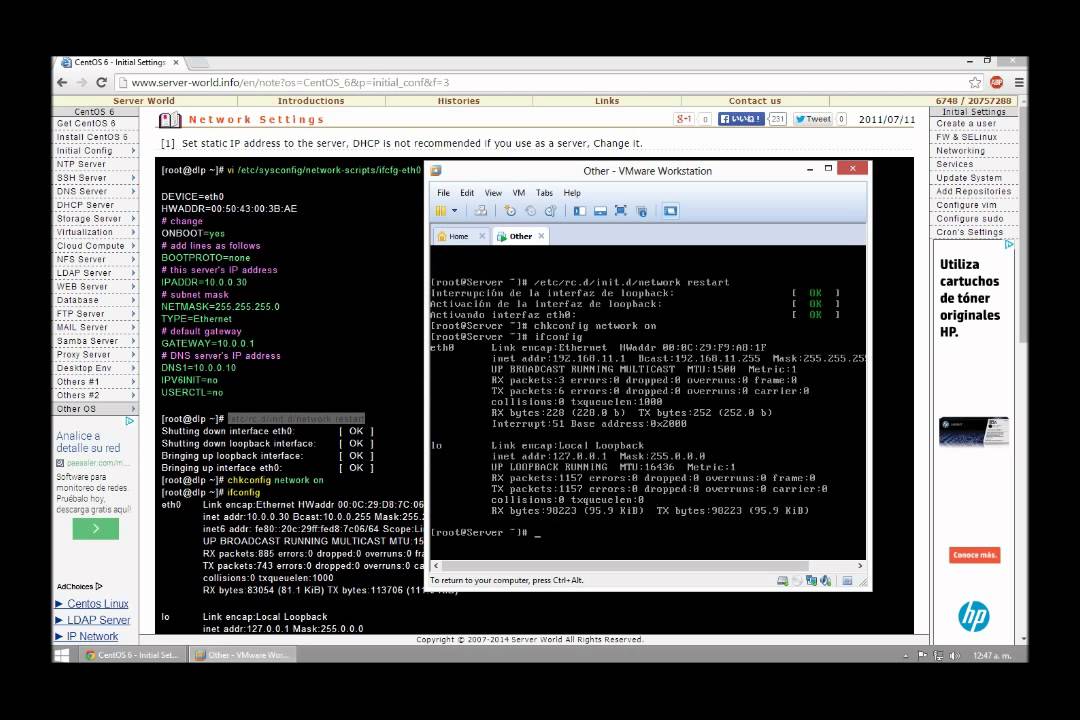The width and height of the screenshot is (1080, 720).
Task: Expand the Samba Server menu
Action: pos(96,341)
